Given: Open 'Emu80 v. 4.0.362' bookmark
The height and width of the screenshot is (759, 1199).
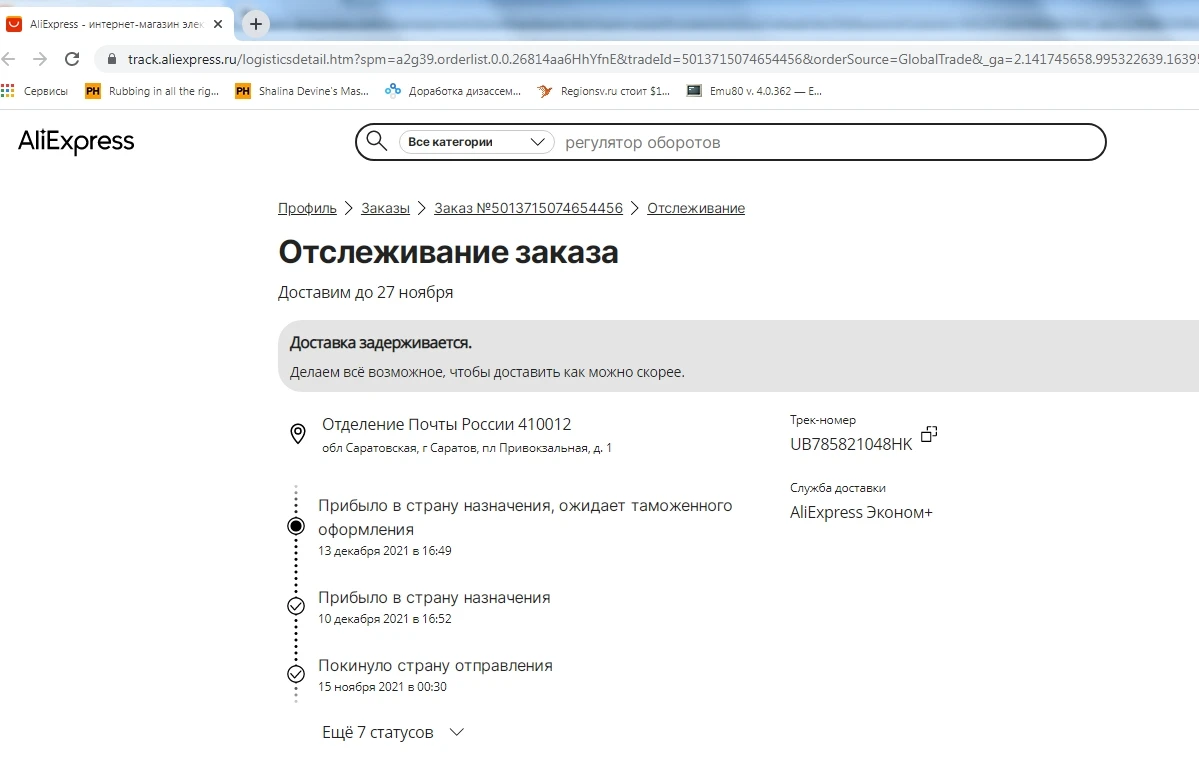Looking at the screenshot, I should [755, 91].
